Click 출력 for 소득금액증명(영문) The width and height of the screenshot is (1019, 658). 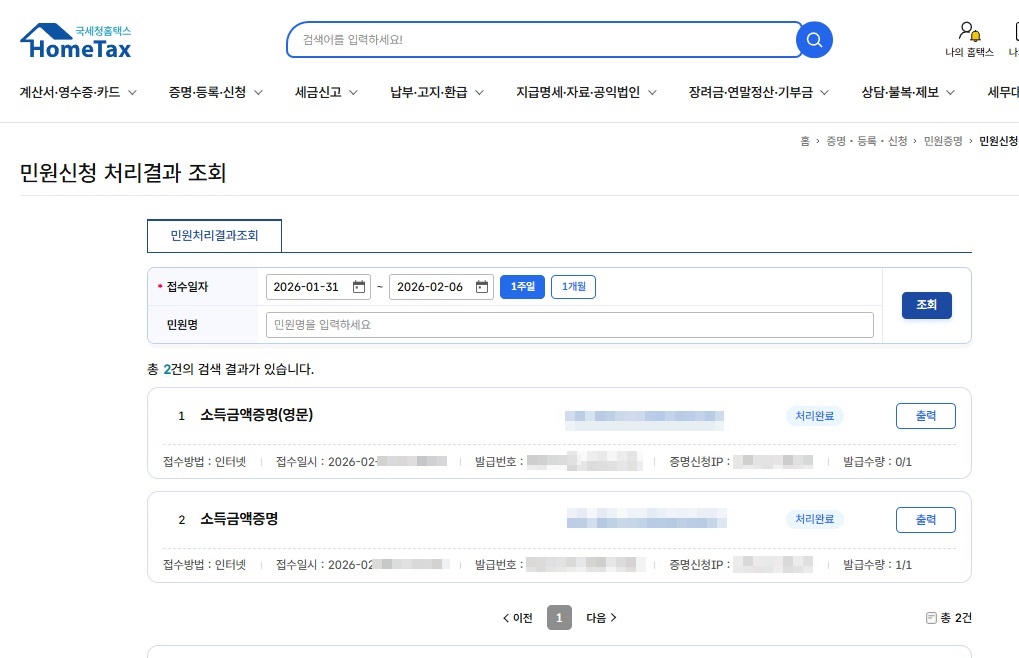click(x=925, y=415)
